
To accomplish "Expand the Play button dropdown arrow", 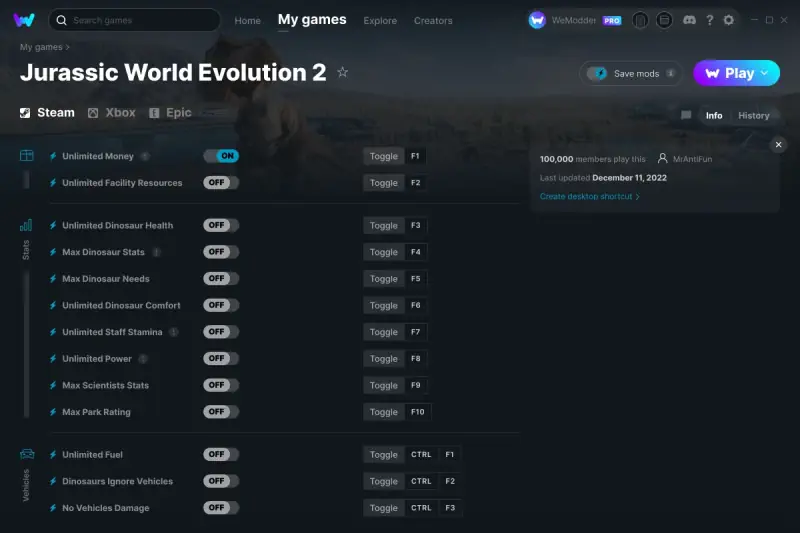I will tap(764, 73).
